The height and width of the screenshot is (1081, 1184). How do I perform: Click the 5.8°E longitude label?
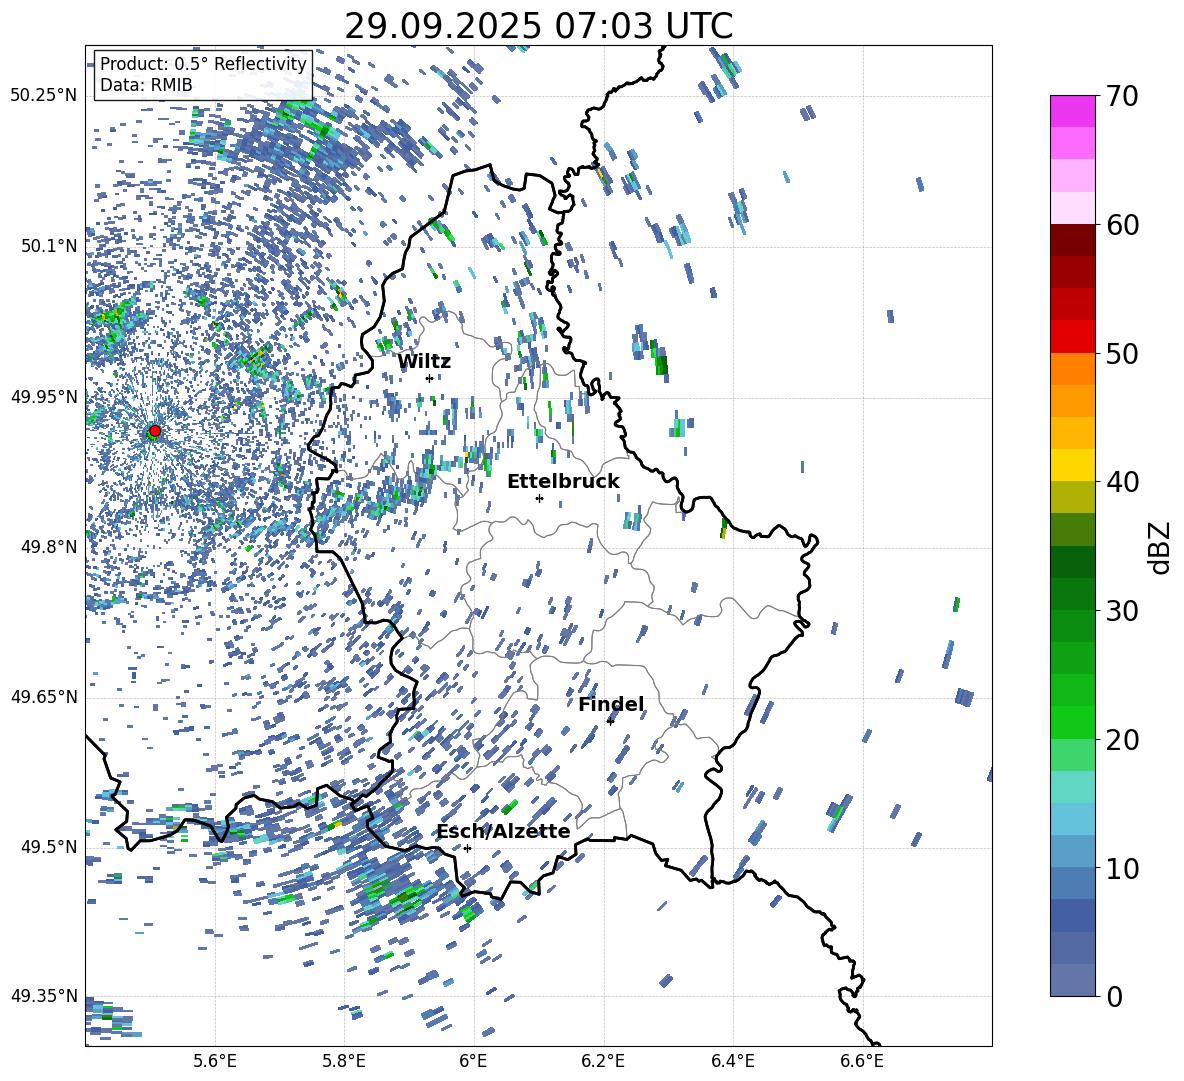click(344, 1062)
